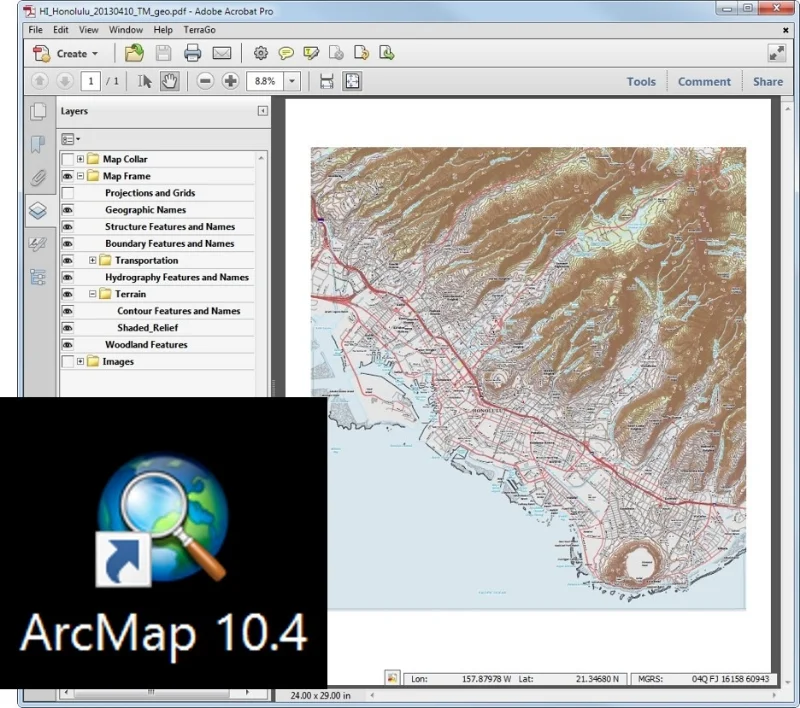Open the File menu

[36, 30]
